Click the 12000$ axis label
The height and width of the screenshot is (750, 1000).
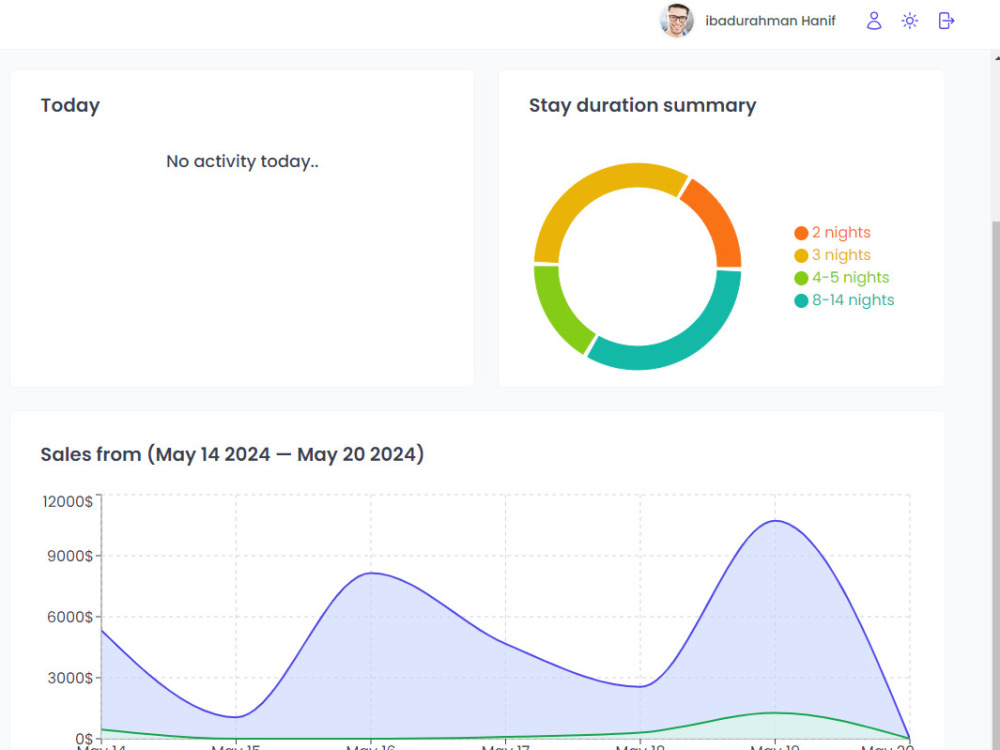pos(68,501)
